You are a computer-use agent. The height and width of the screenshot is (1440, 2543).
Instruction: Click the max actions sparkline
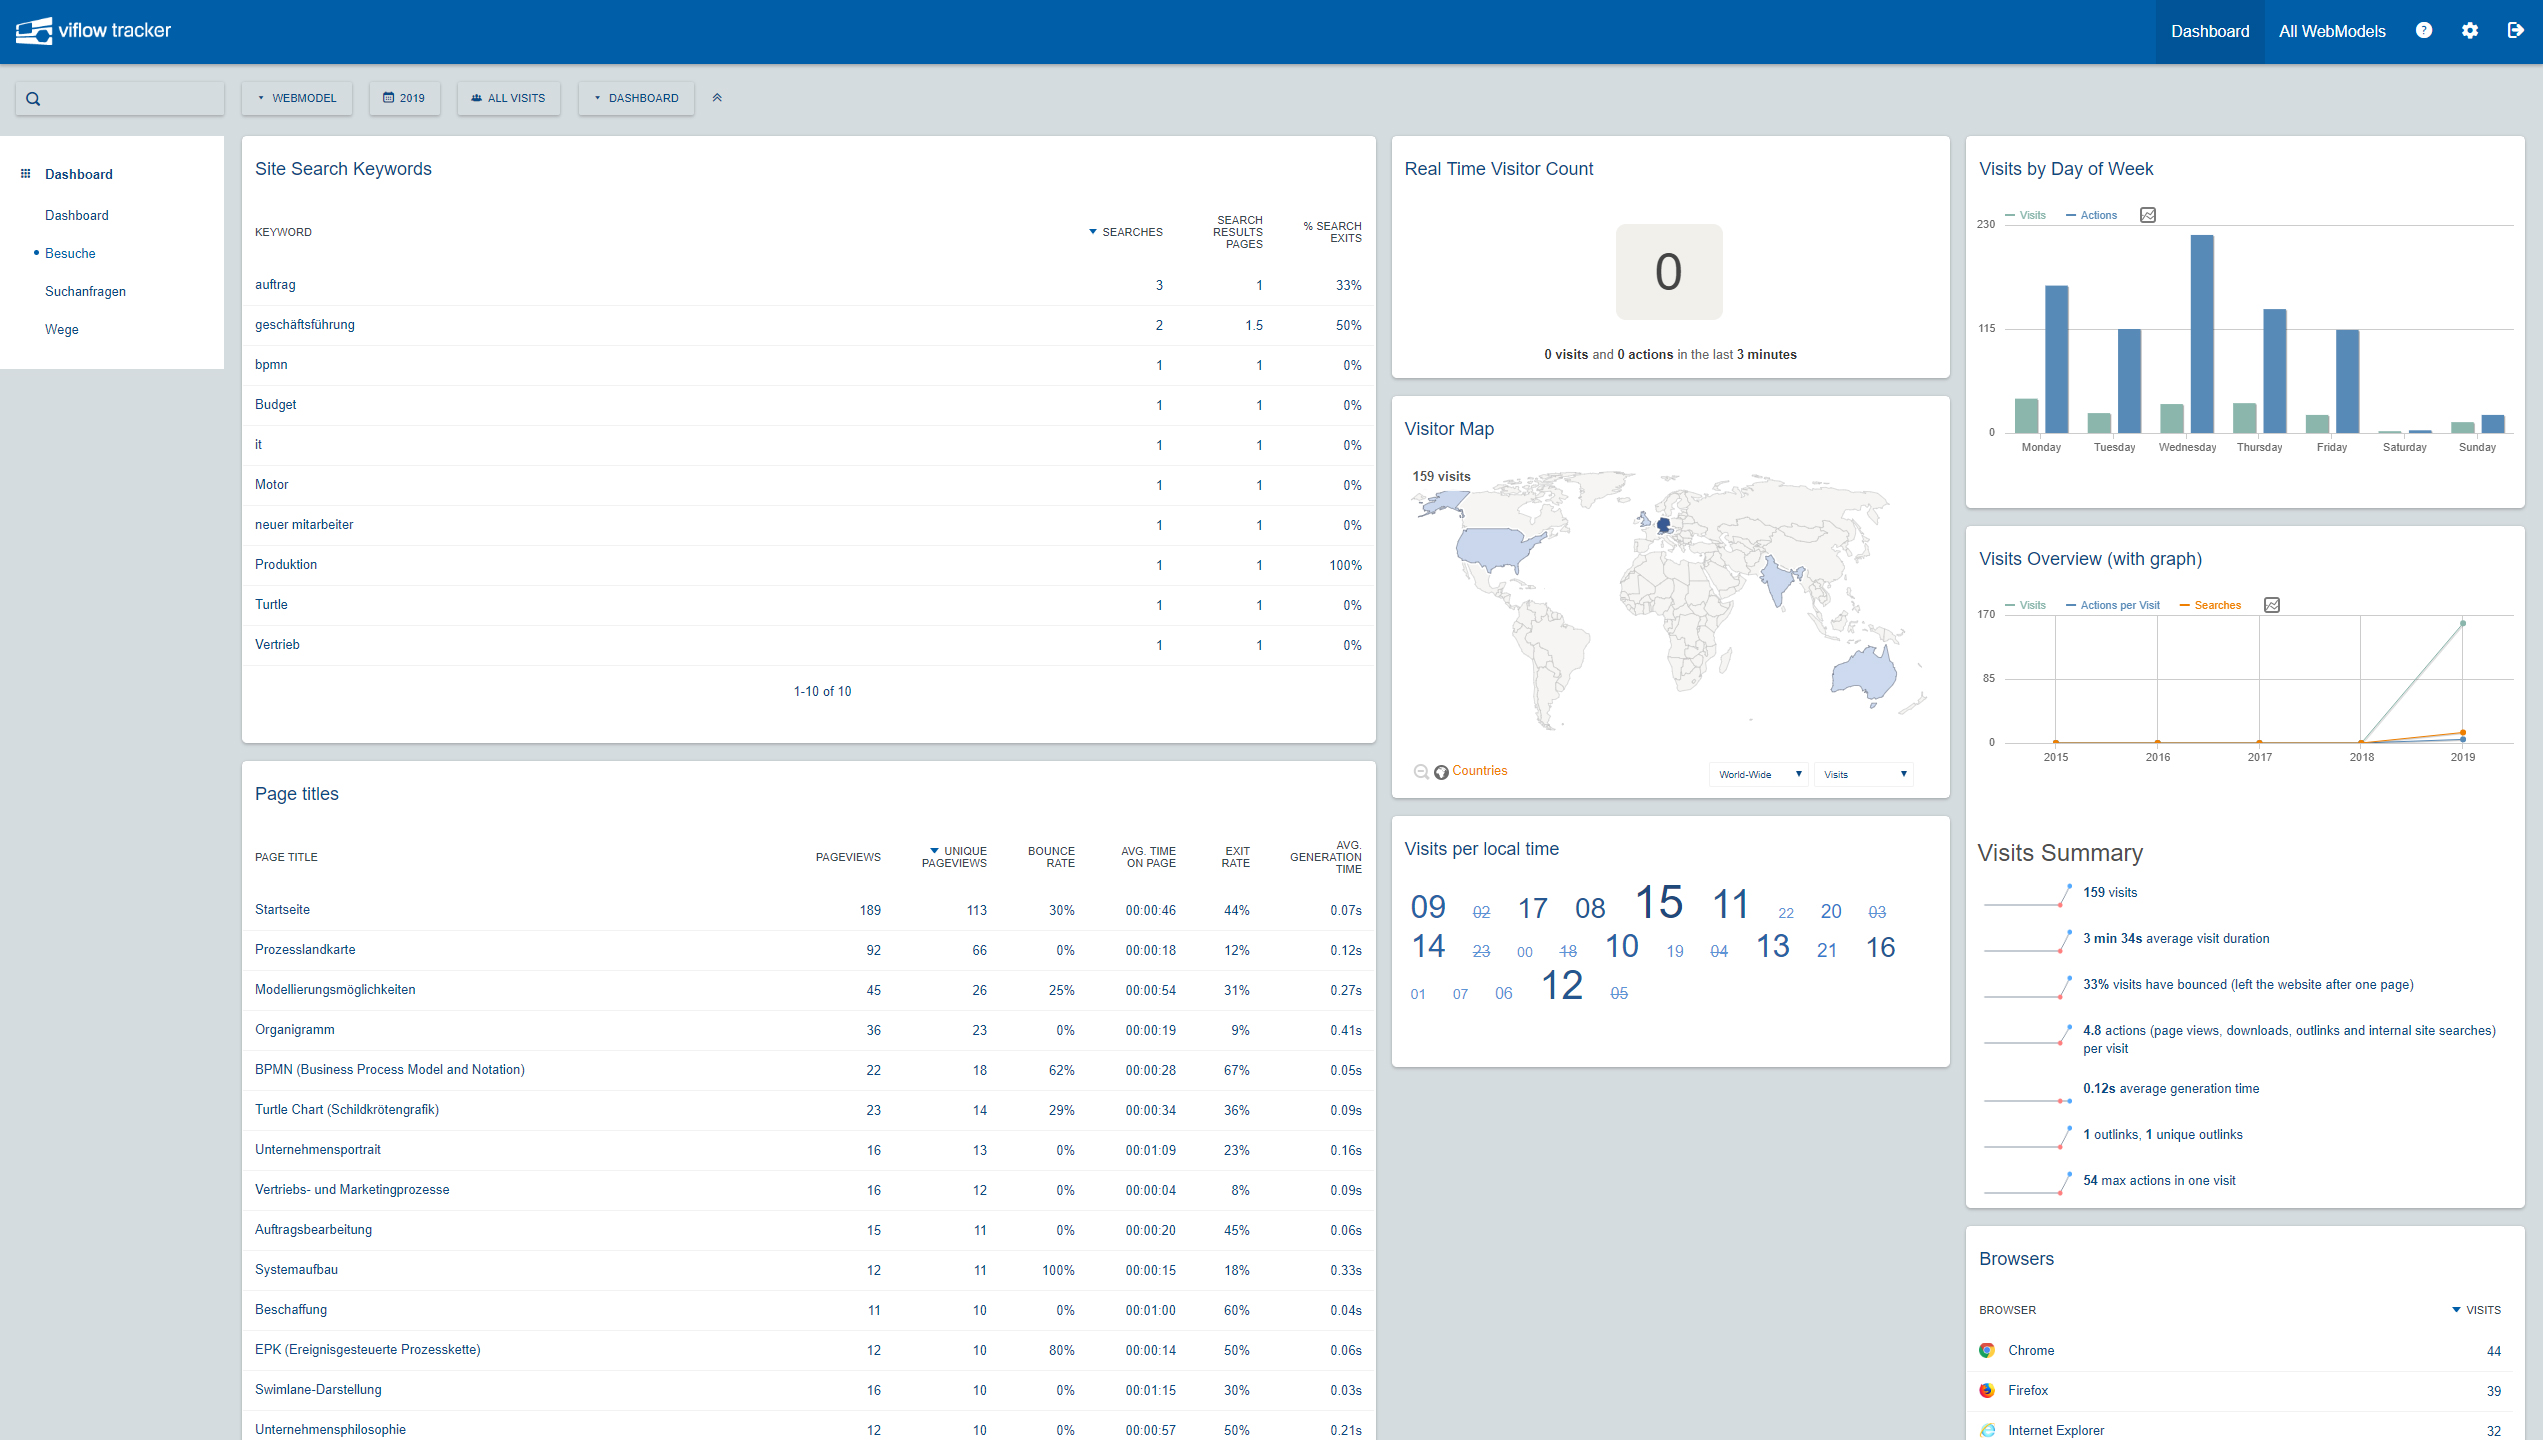pos(2027,1184)
